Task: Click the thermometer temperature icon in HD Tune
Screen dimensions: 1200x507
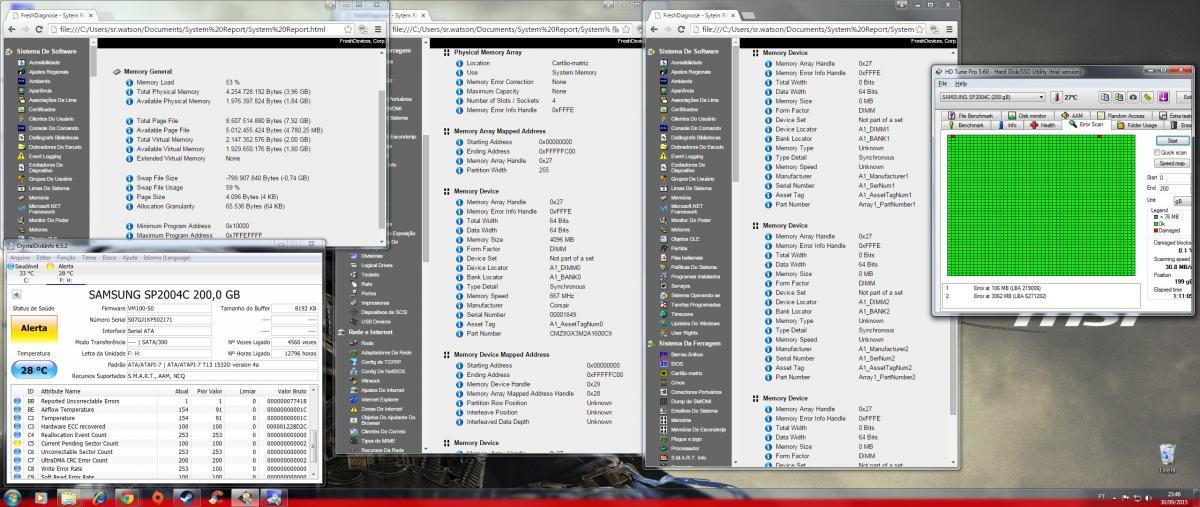Action: click(1056, 97)
